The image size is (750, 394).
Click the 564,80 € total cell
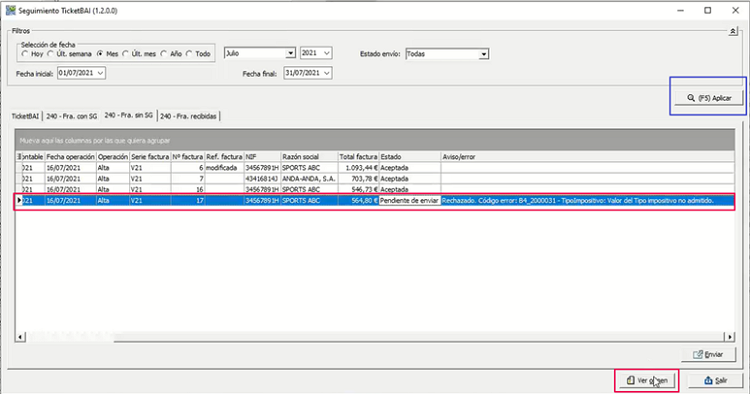tap(358, 201)
